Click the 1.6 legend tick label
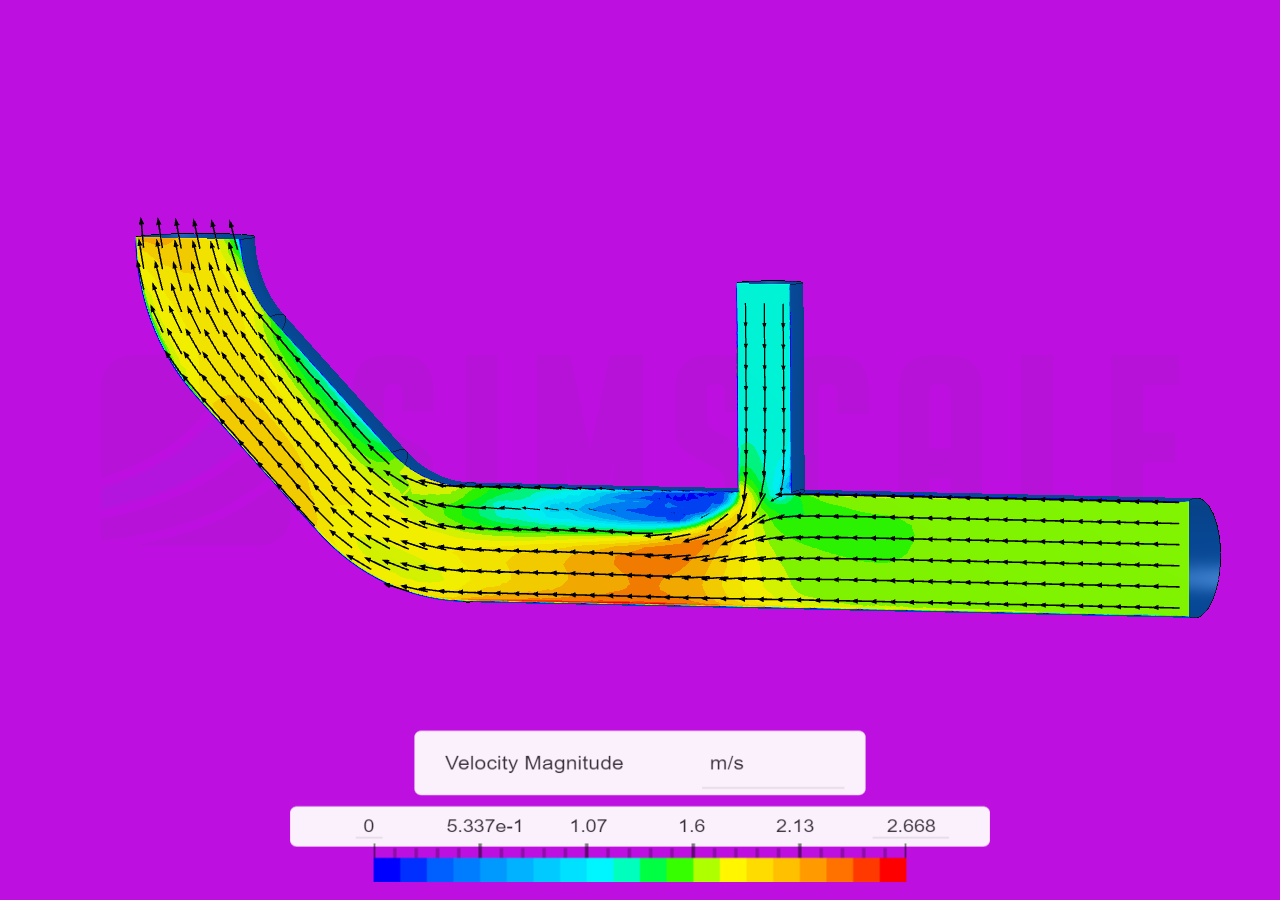This screenshot has width=1280, height=900. 692,826
